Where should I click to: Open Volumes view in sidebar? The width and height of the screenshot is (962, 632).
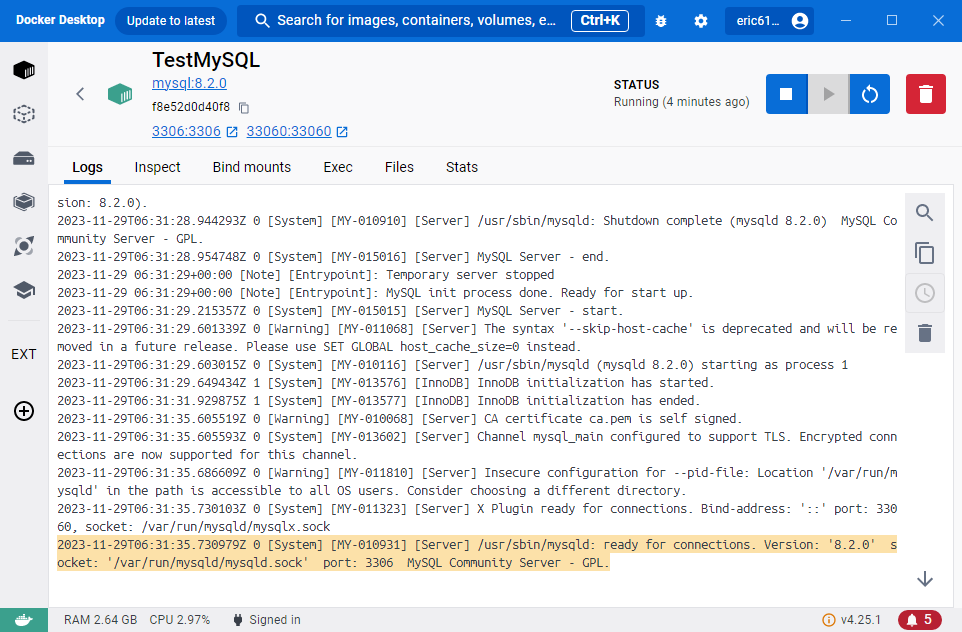[x=24, y=158]
